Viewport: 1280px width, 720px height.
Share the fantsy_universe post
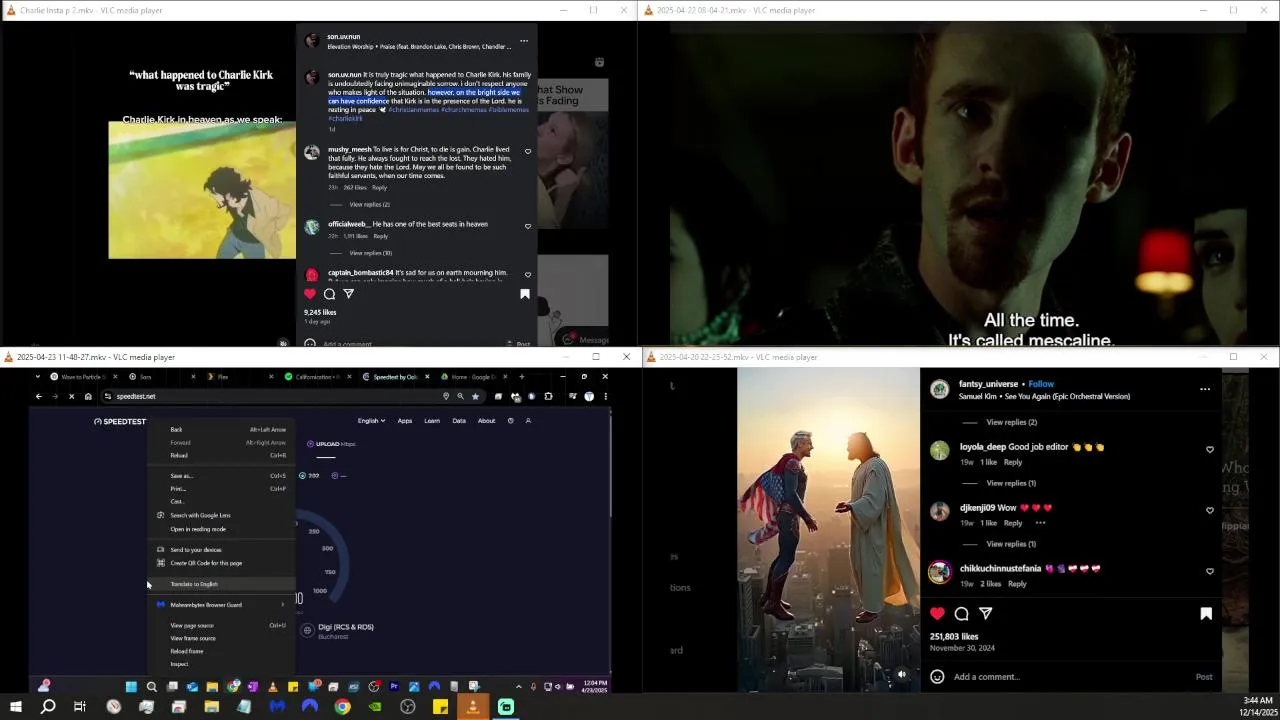click(986, 614)
